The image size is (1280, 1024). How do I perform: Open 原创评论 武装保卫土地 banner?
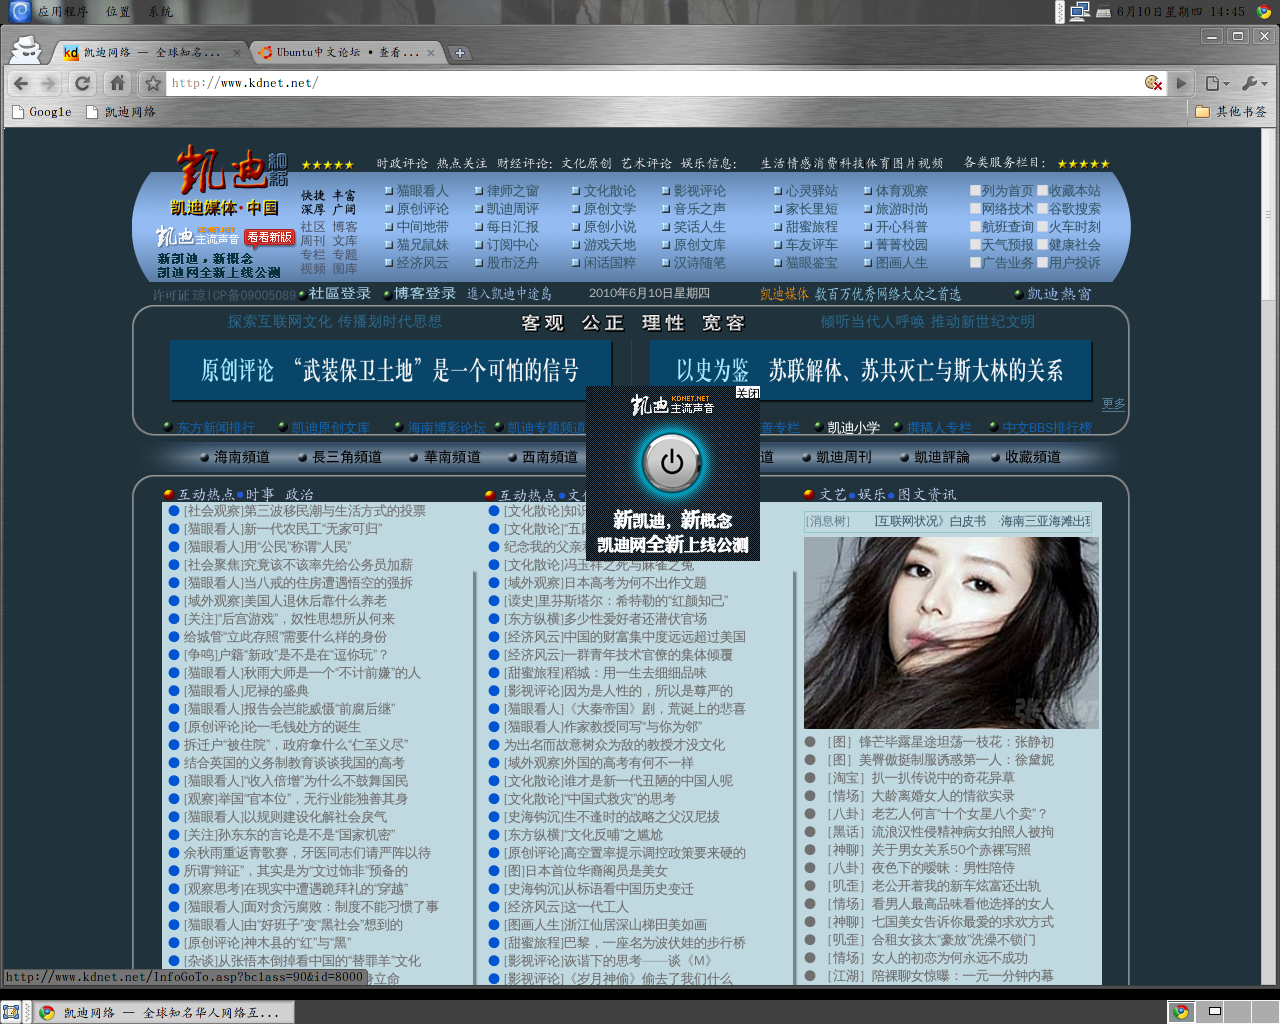click(x=390, y=370)
